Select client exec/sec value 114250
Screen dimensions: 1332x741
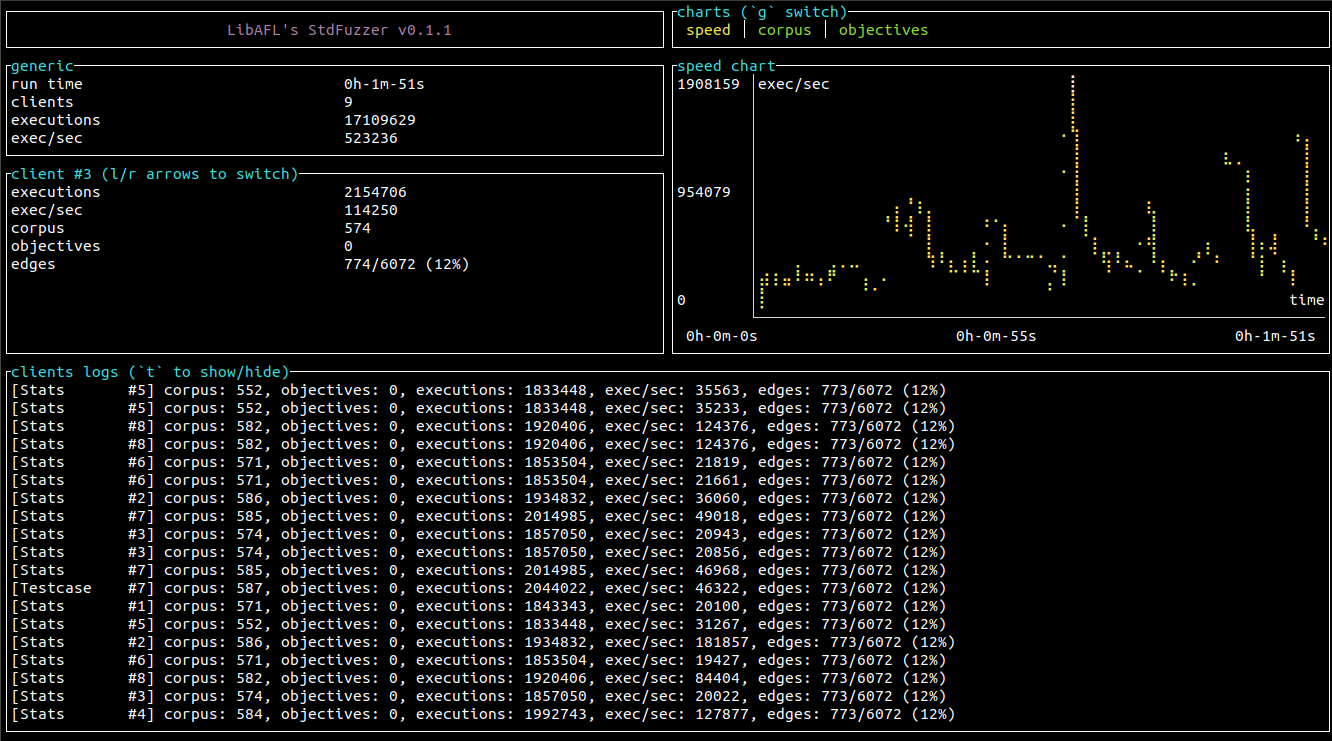pos(371,210)
